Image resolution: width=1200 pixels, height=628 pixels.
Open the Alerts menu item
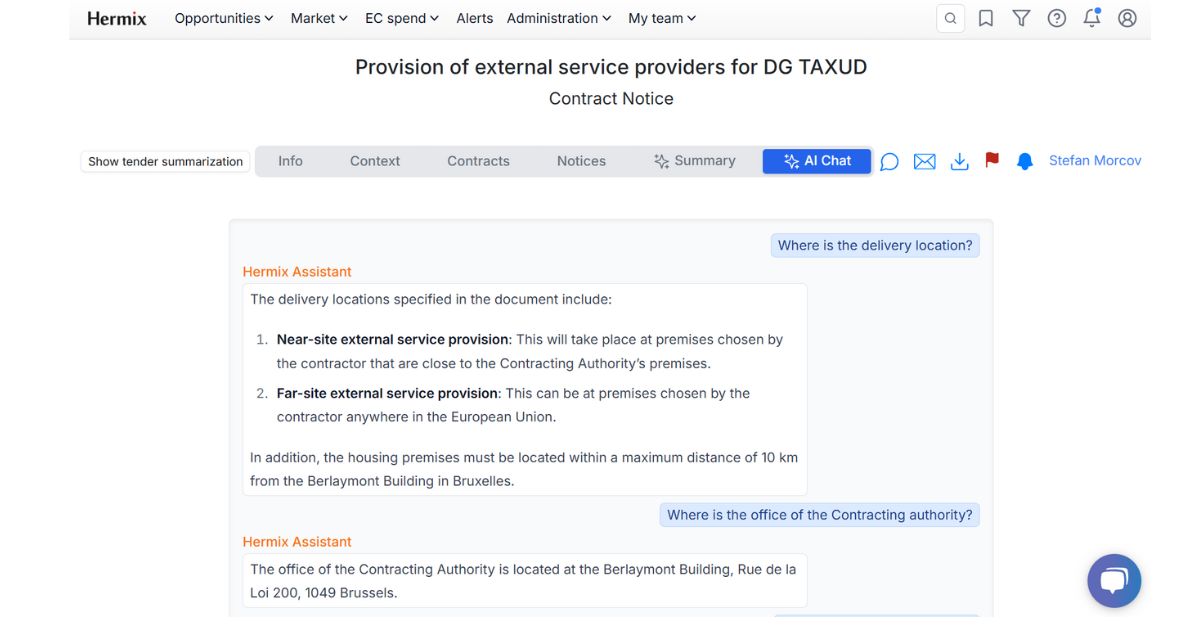pyautogui.click(x=474, y=18)
